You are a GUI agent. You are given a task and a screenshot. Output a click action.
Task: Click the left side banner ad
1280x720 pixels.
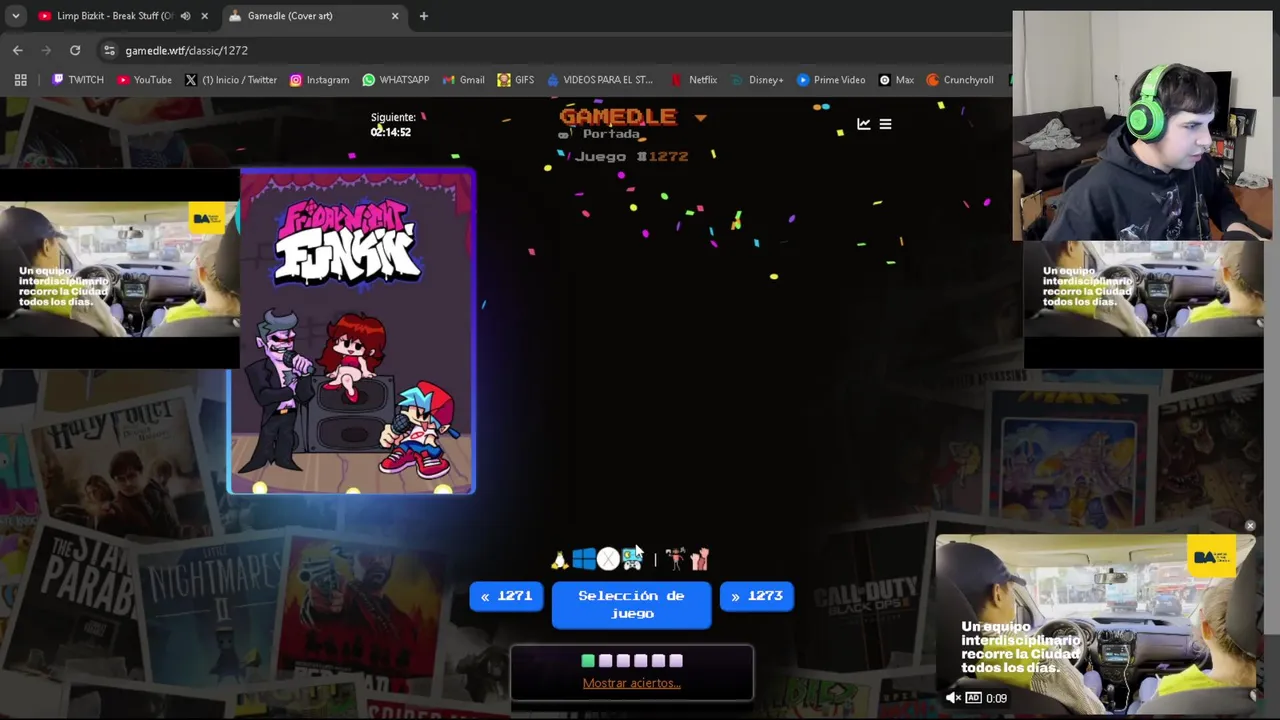(x=120, y=270)
